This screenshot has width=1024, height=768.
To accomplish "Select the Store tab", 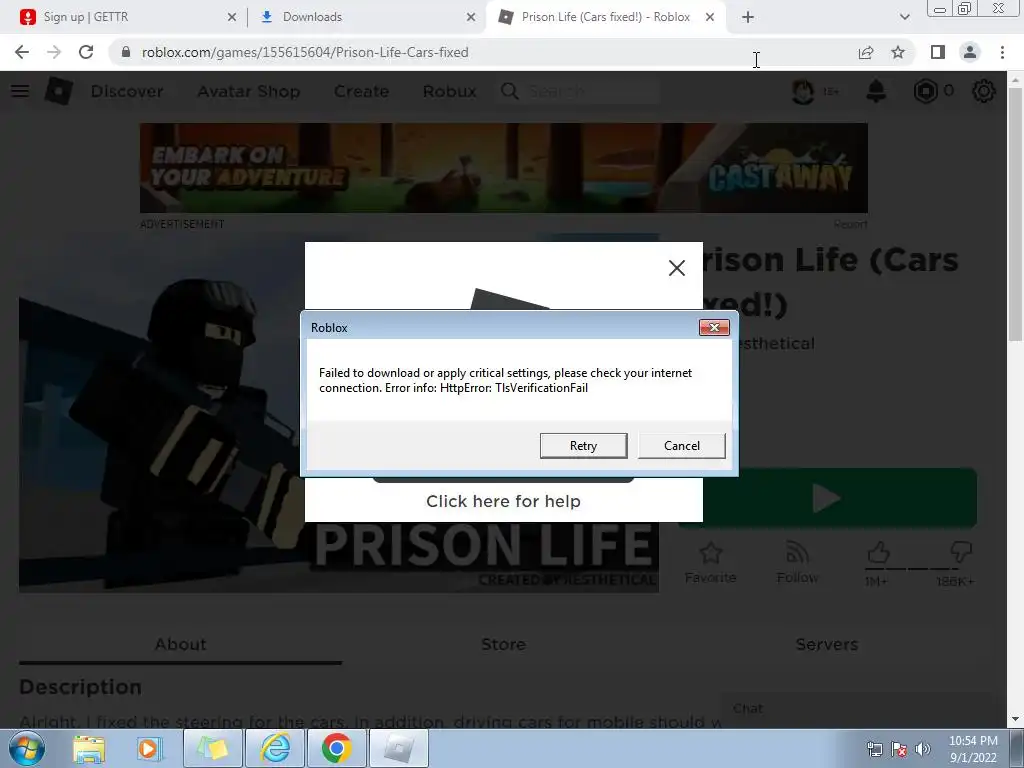I will click(x=503, y=645).
